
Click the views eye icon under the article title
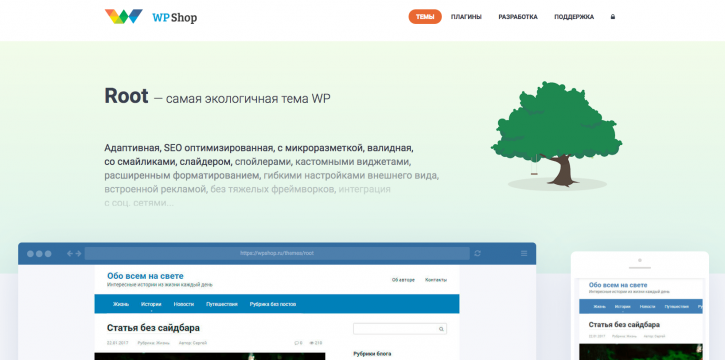[x=312, y=343]
